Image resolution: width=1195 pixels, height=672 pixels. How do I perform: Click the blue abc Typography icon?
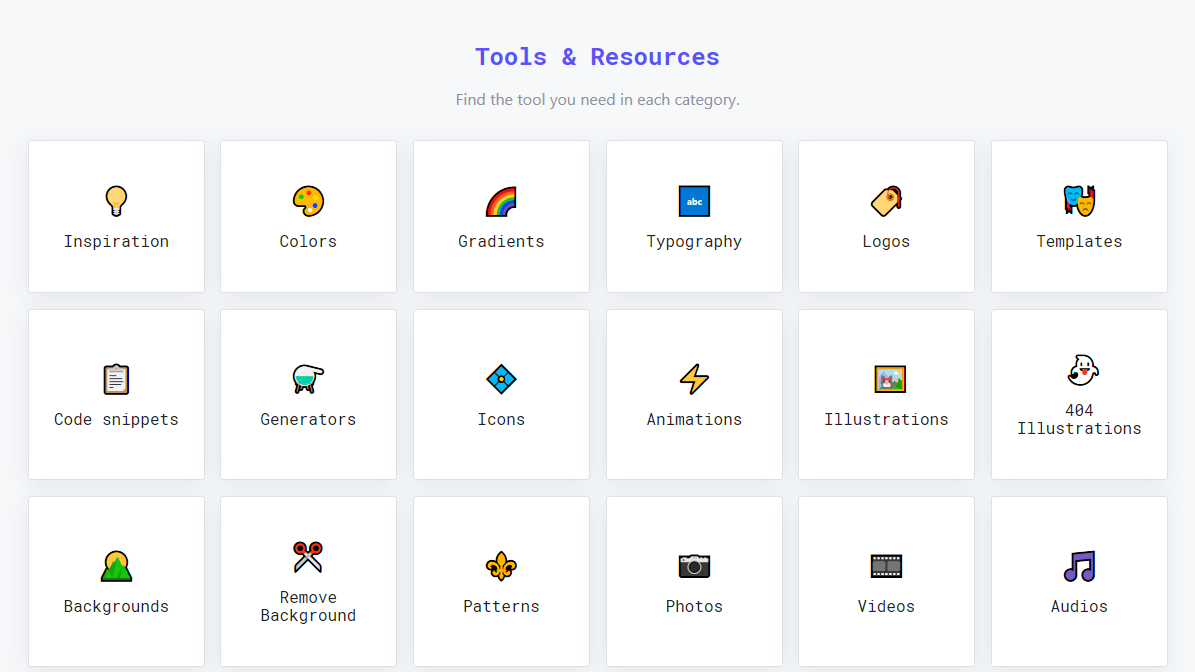694,201
